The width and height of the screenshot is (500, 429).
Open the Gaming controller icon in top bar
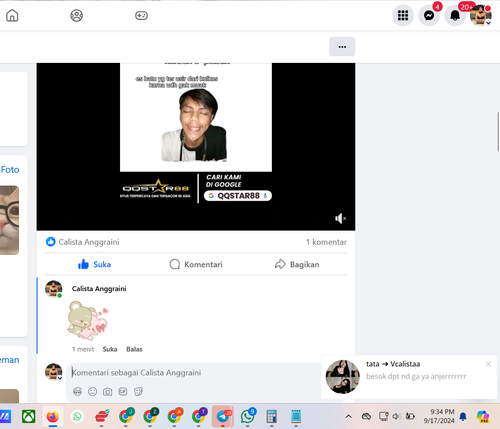point(141,15)
